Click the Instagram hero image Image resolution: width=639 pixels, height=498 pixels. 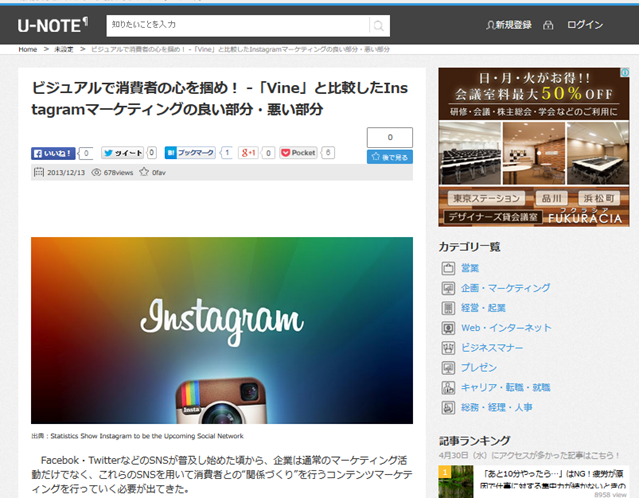(x=222, y=331)
